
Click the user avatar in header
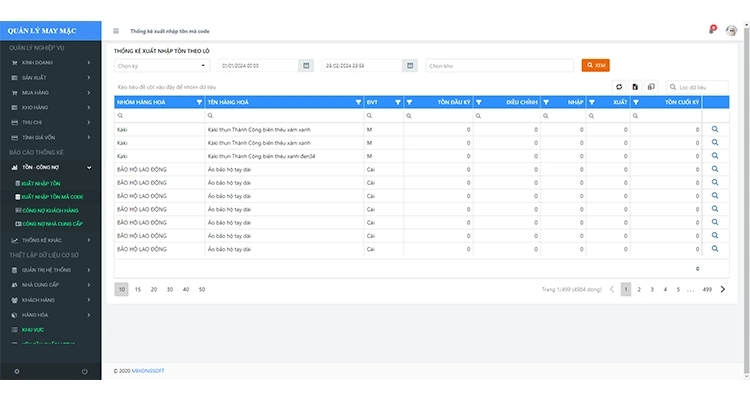click(x=731, y=31)
